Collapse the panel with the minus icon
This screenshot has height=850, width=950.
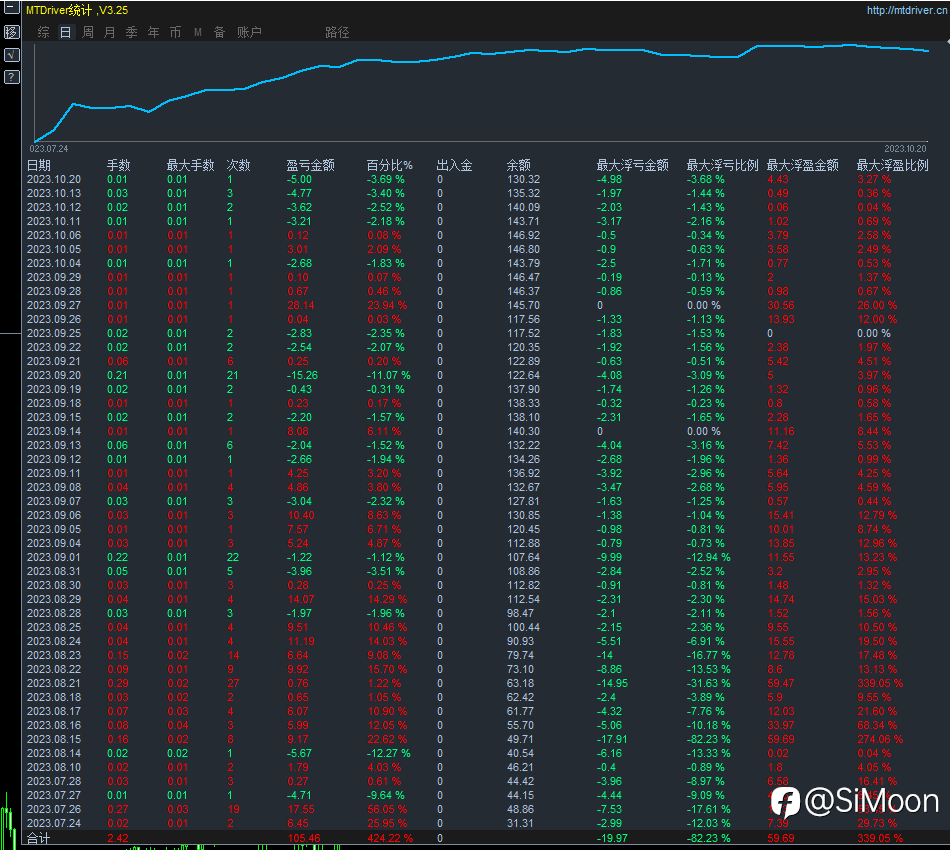pyautogui.click(x=12, y=8)
